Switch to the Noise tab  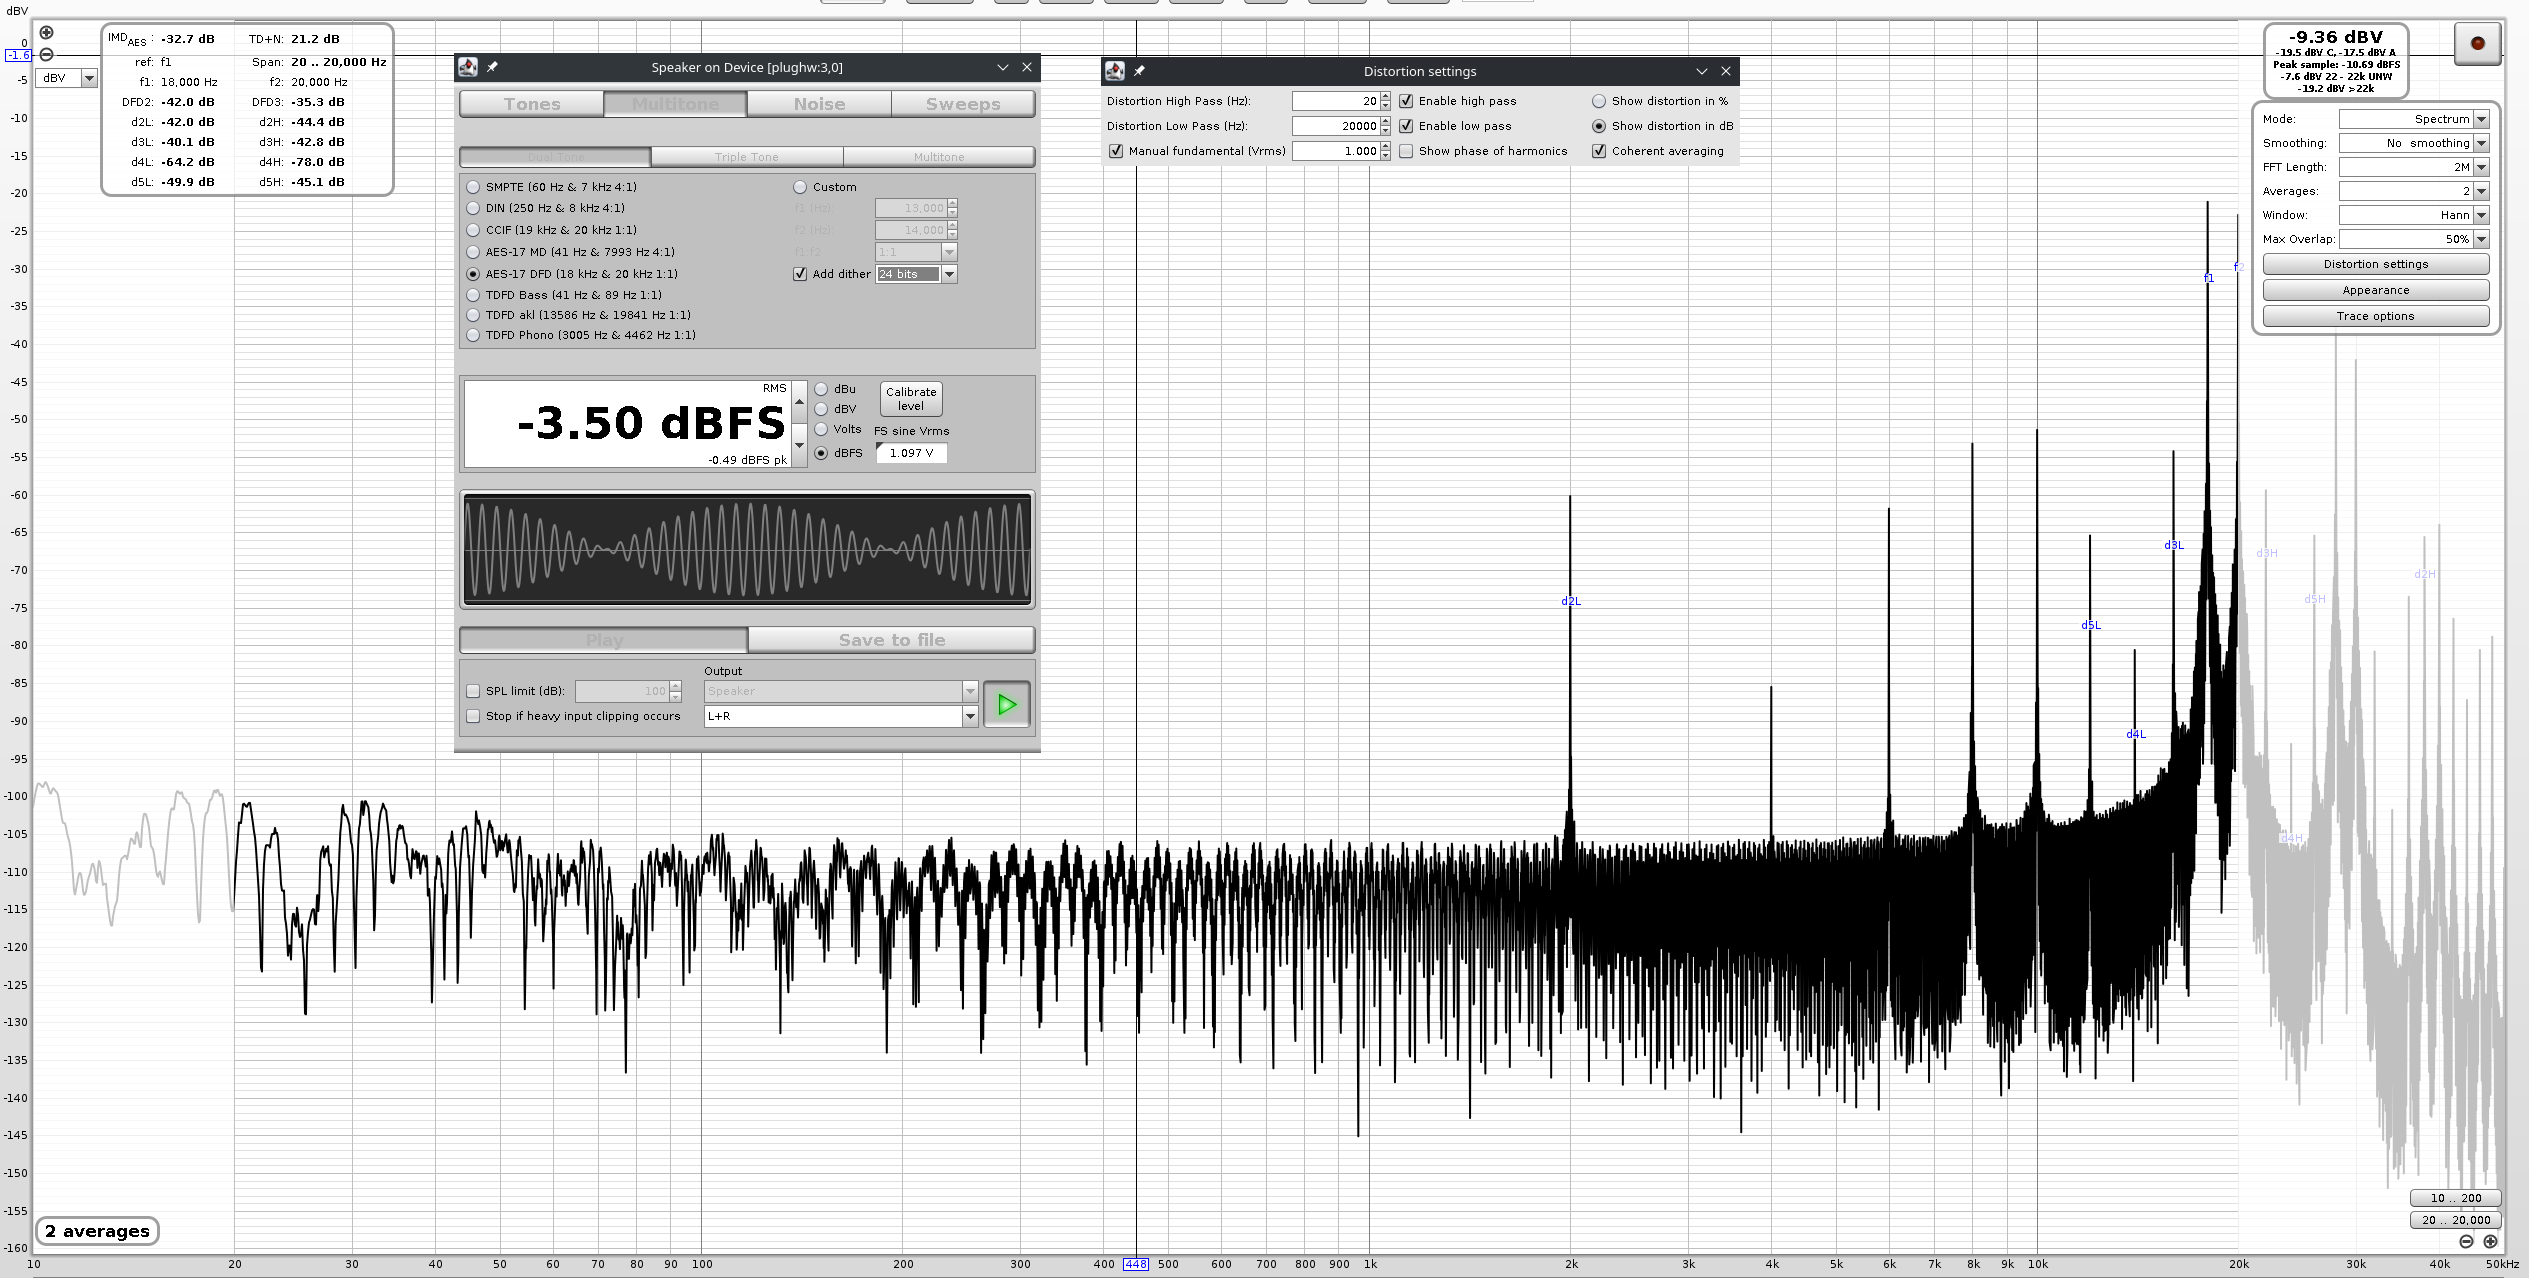(x=819, y=104)
